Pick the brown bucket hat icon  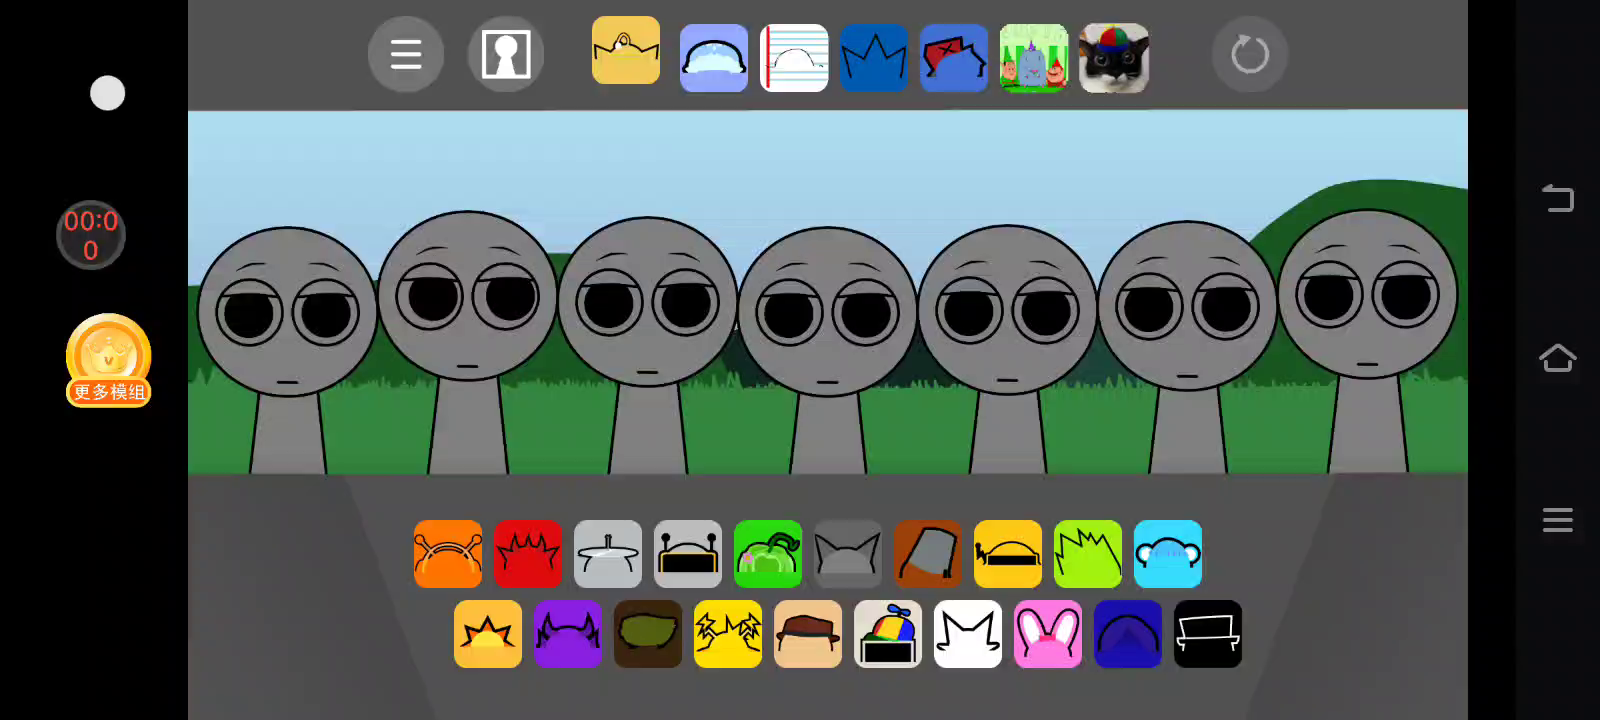[928, 554]
